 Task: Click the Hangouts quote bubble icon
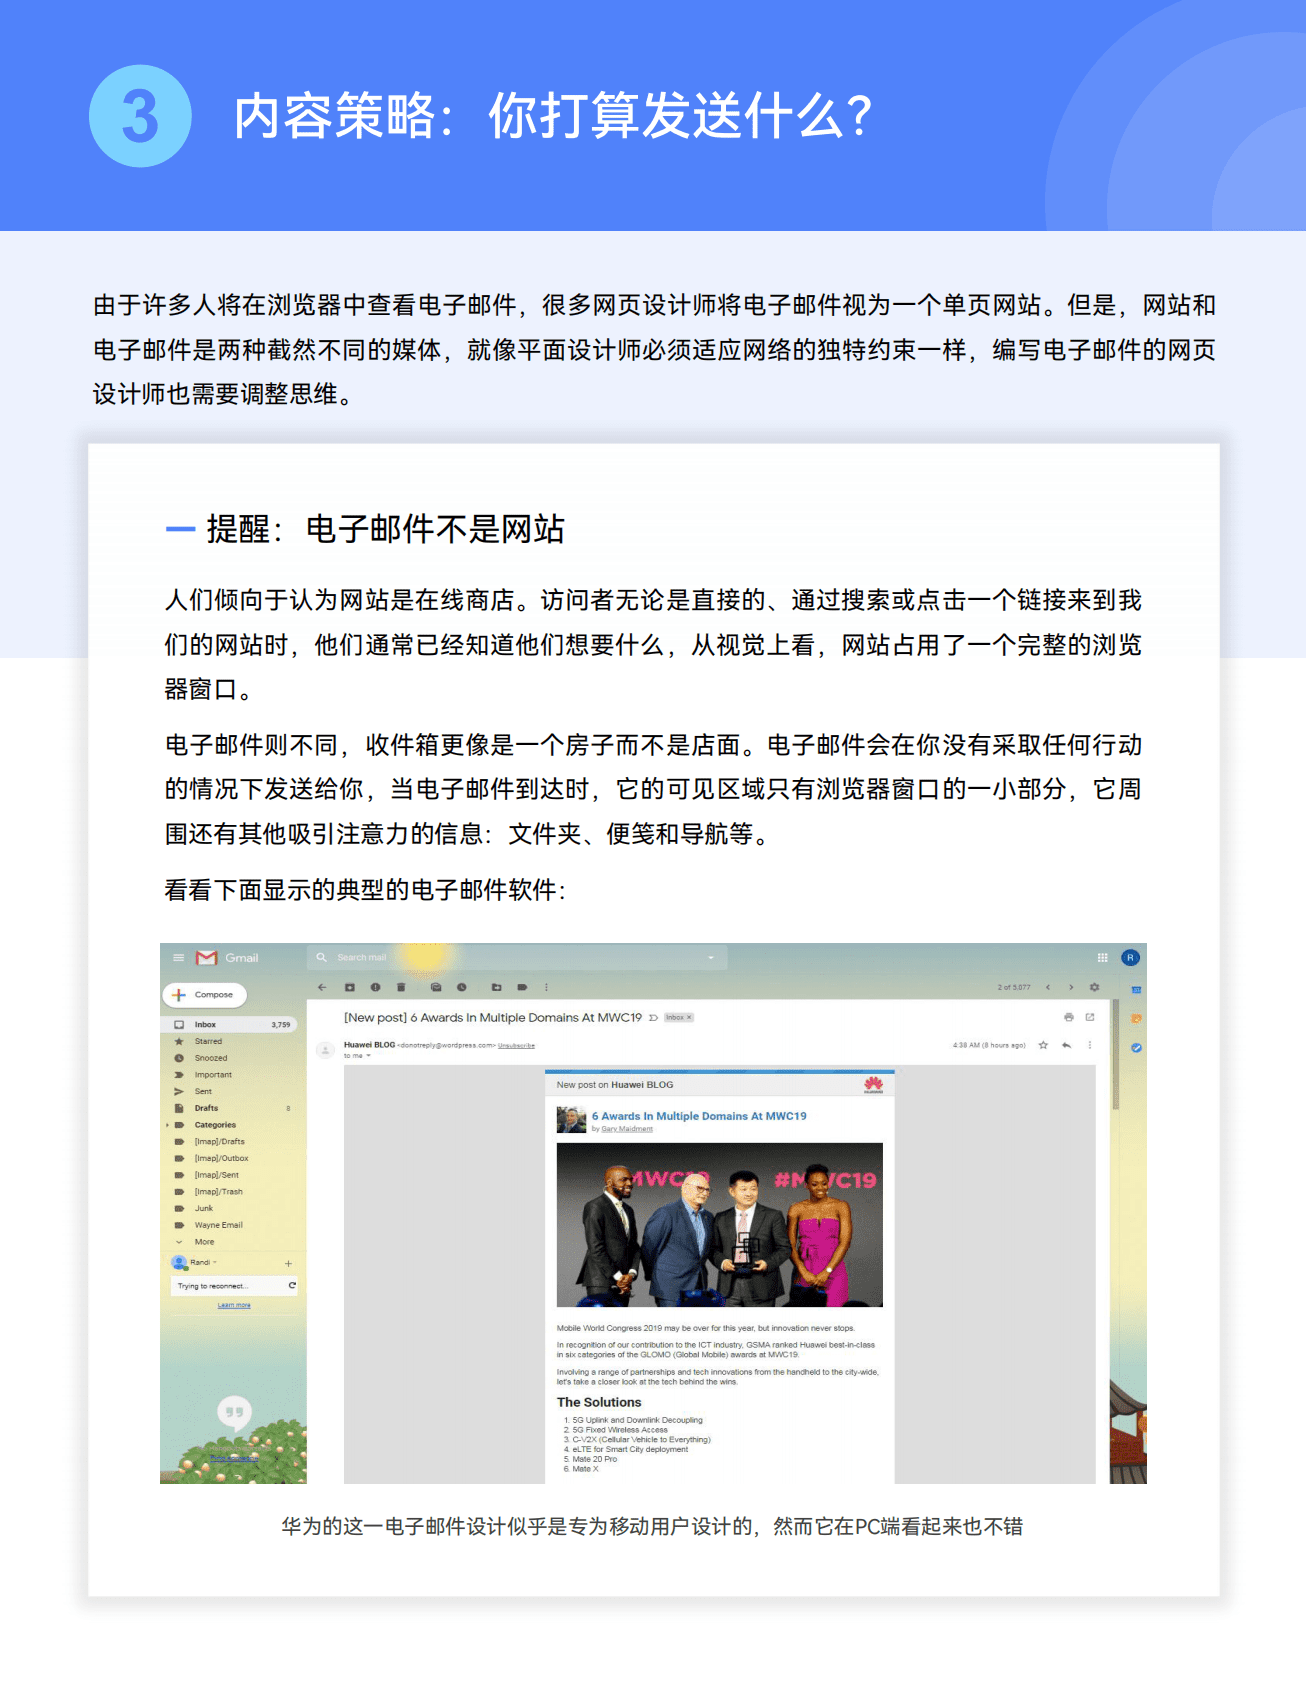coord(234,1413)
